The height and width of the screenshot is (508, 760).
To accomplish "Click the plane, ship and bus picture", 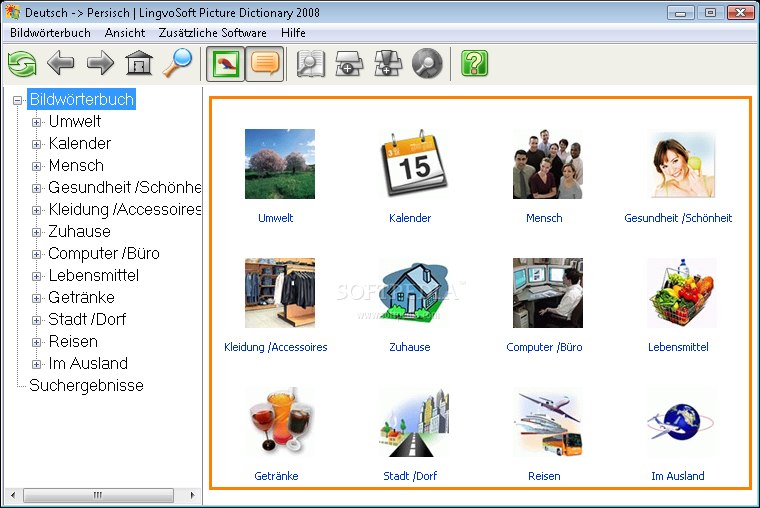I will [548, 422].
